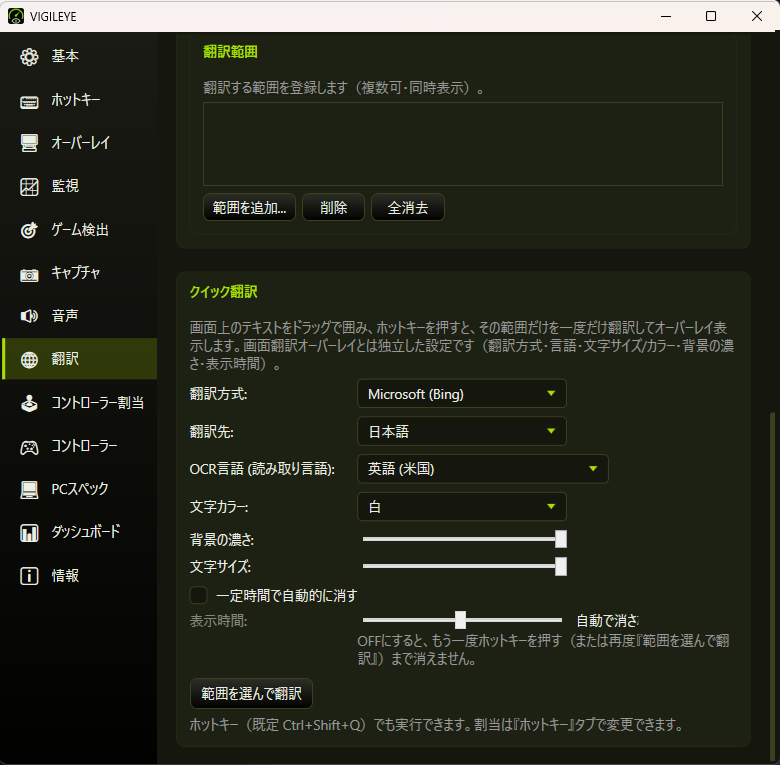780x765 pixels.
Task: Open the キャプチャ tab
Action: click(x=80, y=273)
